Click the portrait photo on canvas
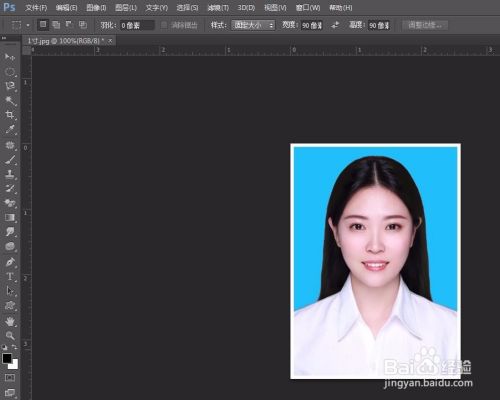 coord(376,261)
